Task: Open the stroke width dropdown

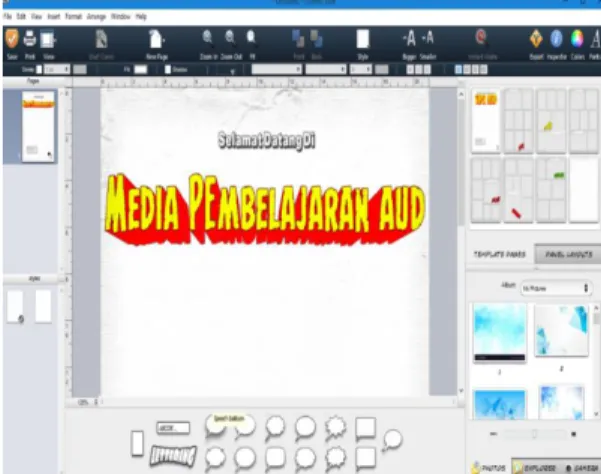Action: (57, 69)
